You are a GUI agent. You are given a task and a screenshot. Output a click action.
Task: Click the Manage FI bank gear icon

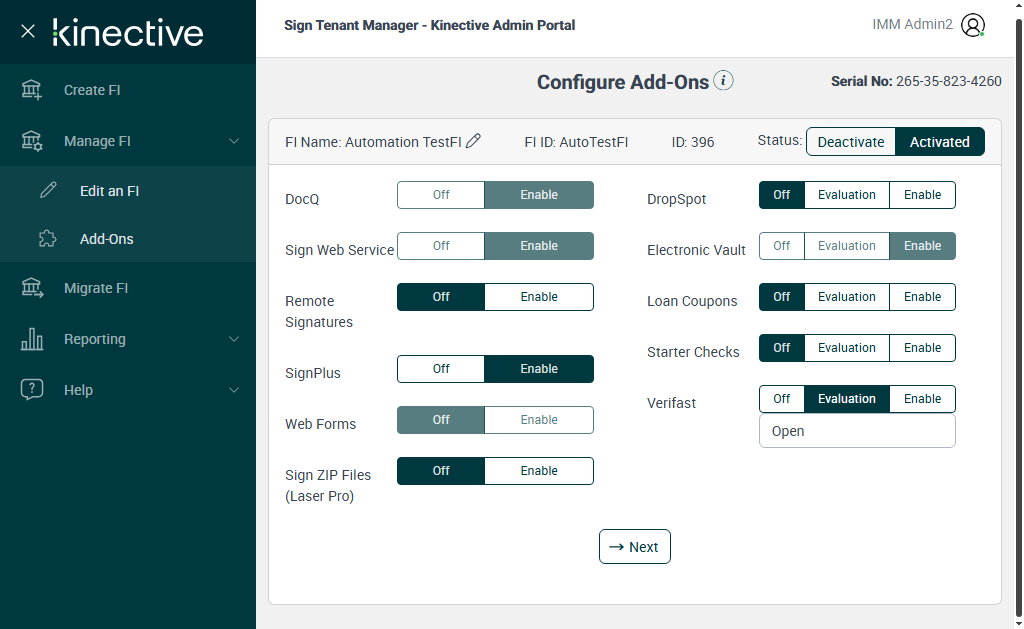[31, 141]
